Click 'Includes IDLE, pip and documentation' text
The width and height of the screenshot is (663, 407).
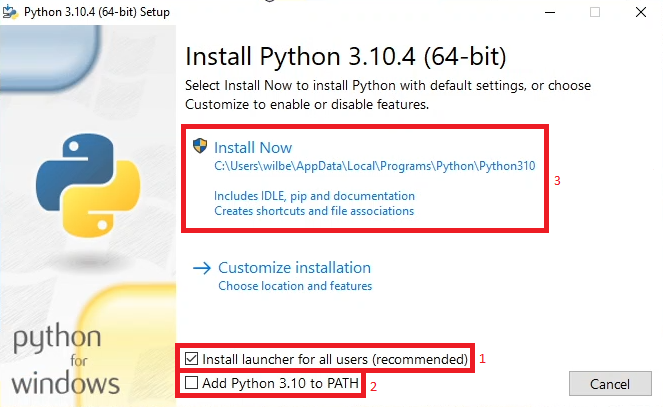click(314, 196)
